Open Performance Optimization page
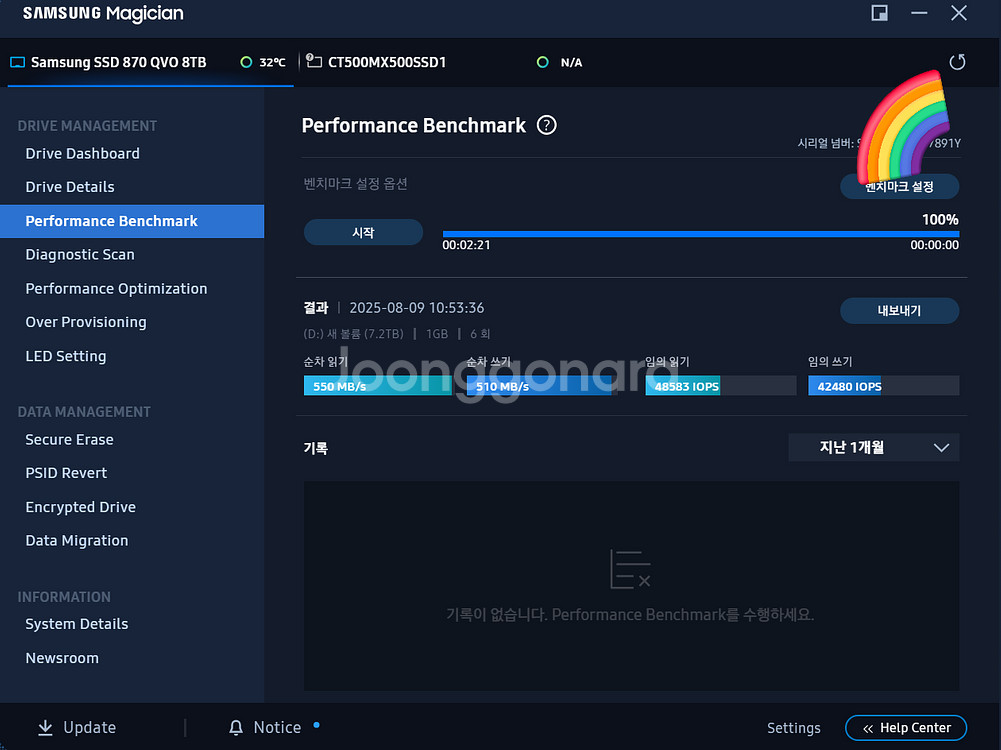 pyautogui.click(x=116, y=289)
